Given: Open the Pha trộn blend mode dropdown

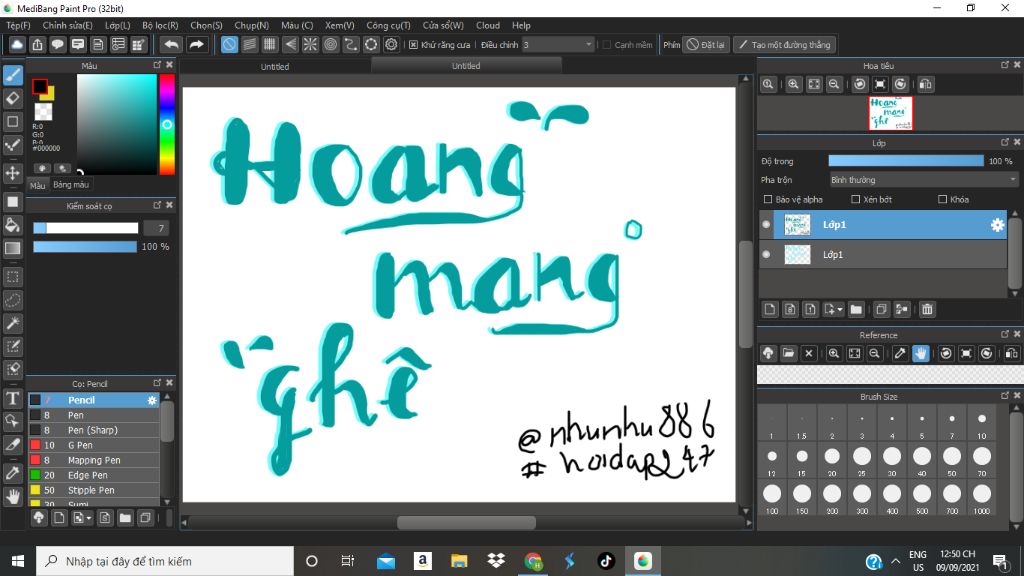Looking at the screenshot, I should (923, 180).
